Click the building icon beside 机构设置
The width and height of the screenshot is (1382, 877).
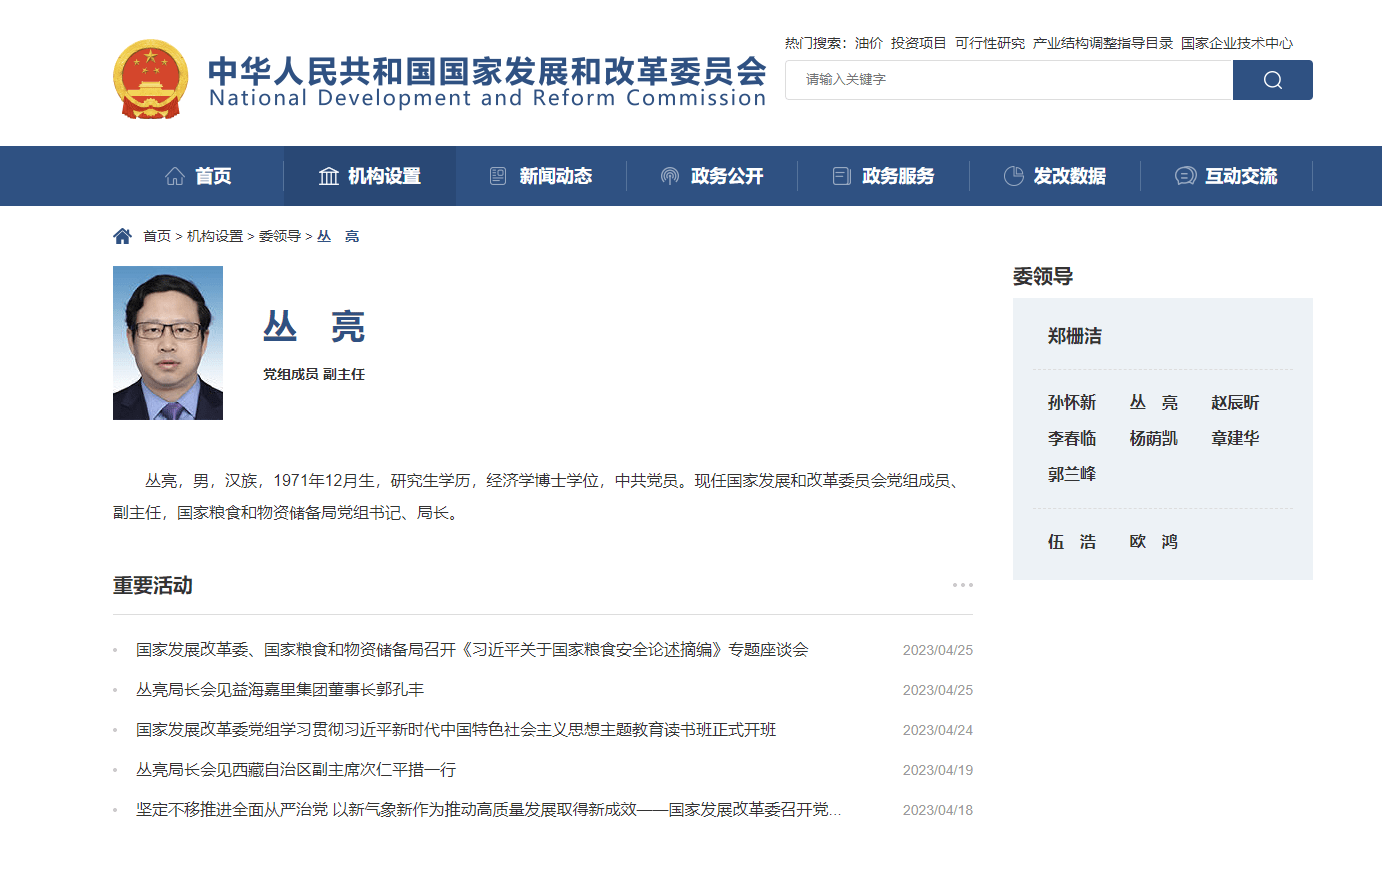(x=329, y=176)
